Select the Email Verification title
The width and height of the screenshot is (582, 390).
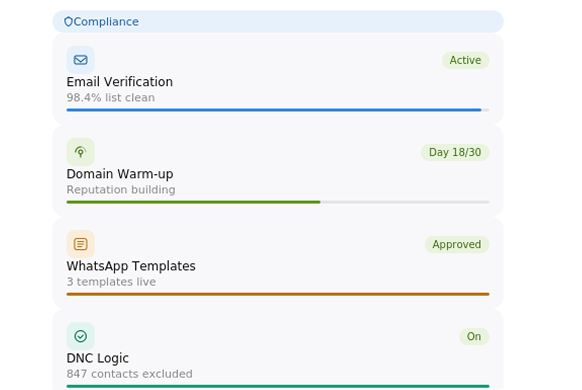pyautogui.click(x=120, y=82)
